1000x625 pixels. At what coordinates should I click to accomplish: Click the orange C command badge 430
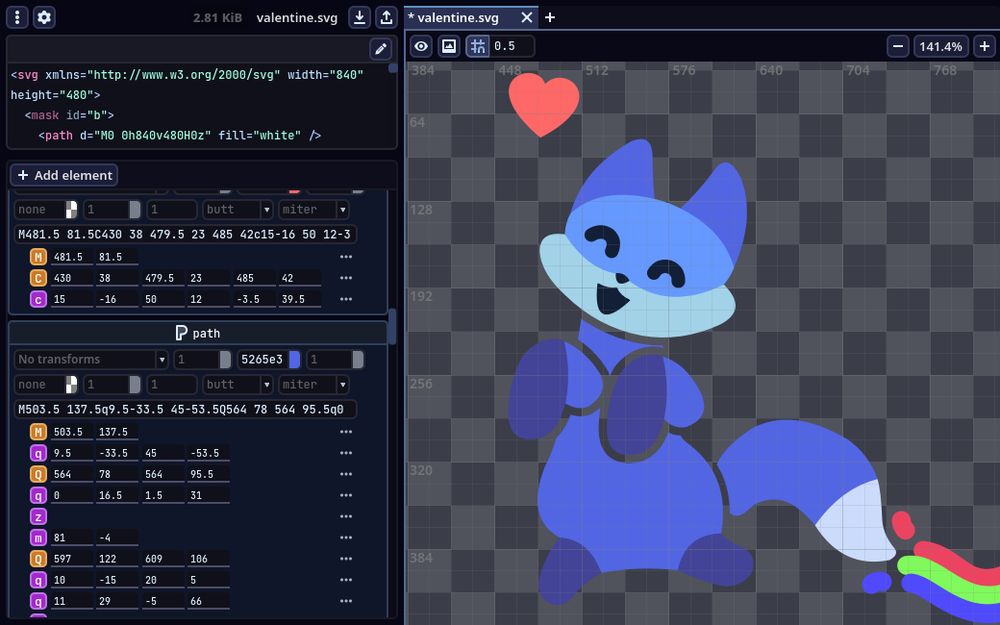[x=38, y=277]
